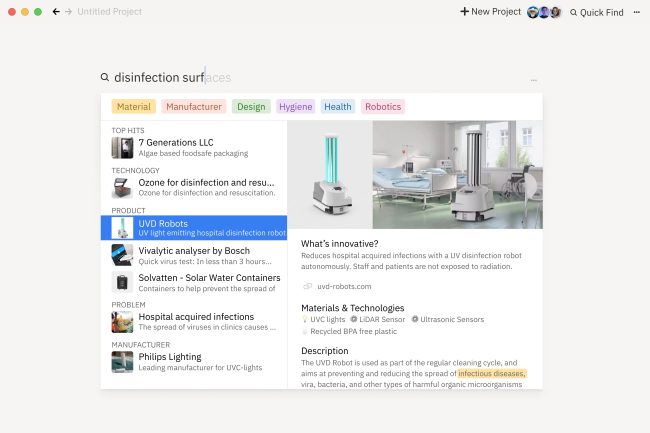The image size is (650, 433).
Task: Click the 'Materials & Technologies' heading
Action: [x=352, y=308]
